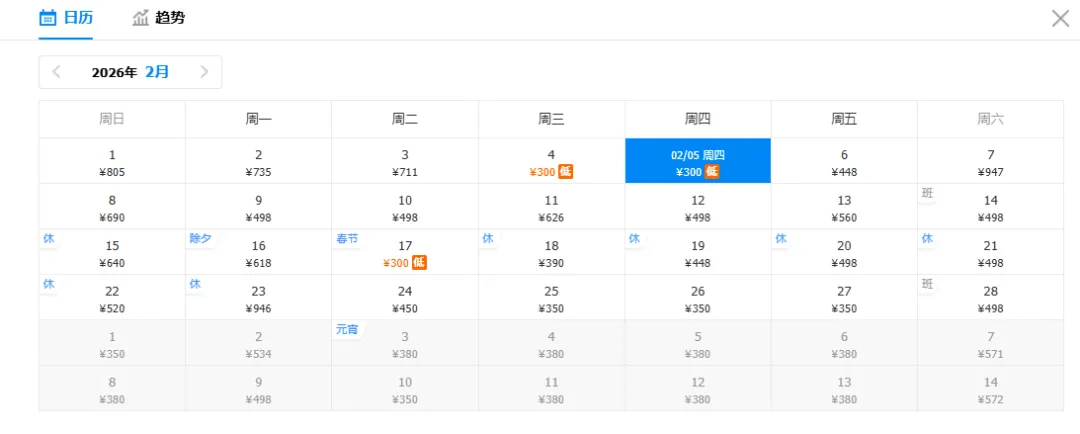
Task: Switch to the 日历 calendar tab
Action: click(x=65, y=18)
